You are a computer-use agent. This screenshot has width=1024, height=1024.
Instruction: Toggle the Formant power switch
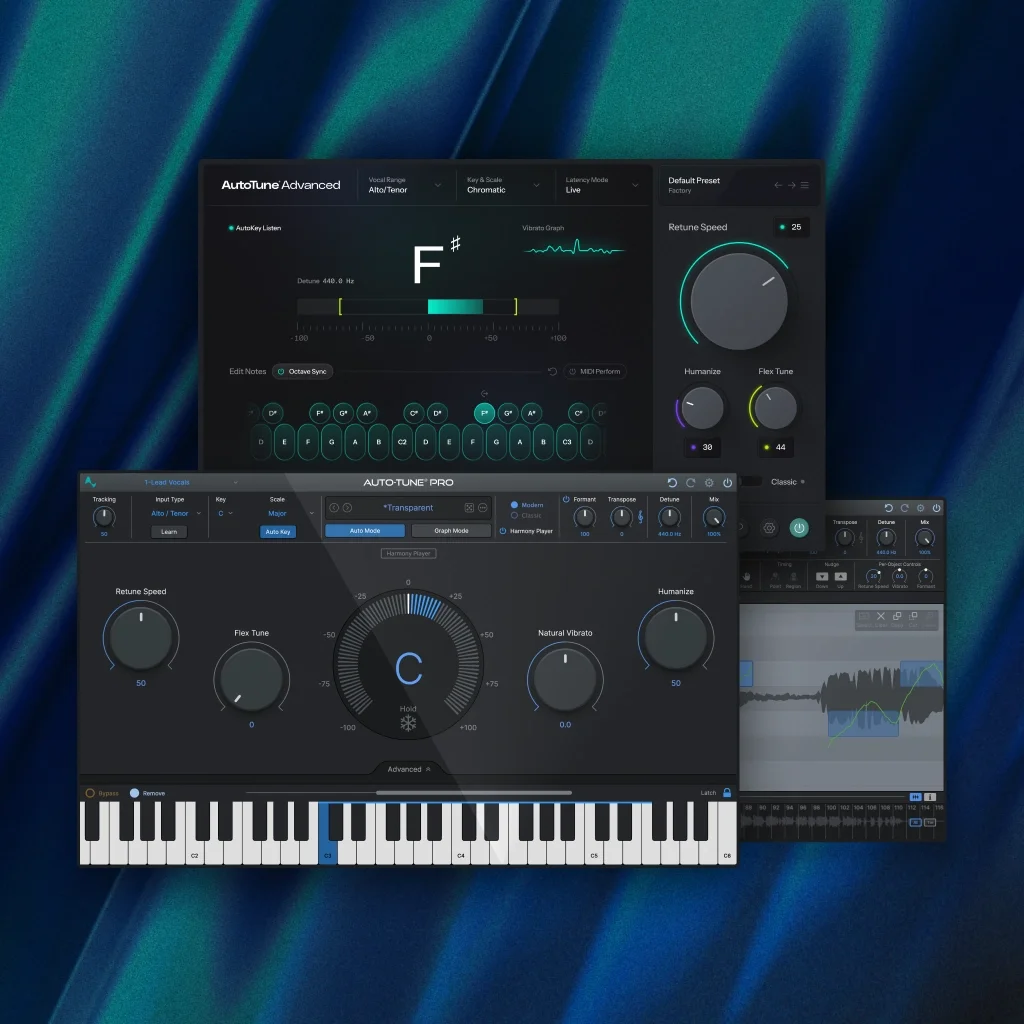point(566,499)
